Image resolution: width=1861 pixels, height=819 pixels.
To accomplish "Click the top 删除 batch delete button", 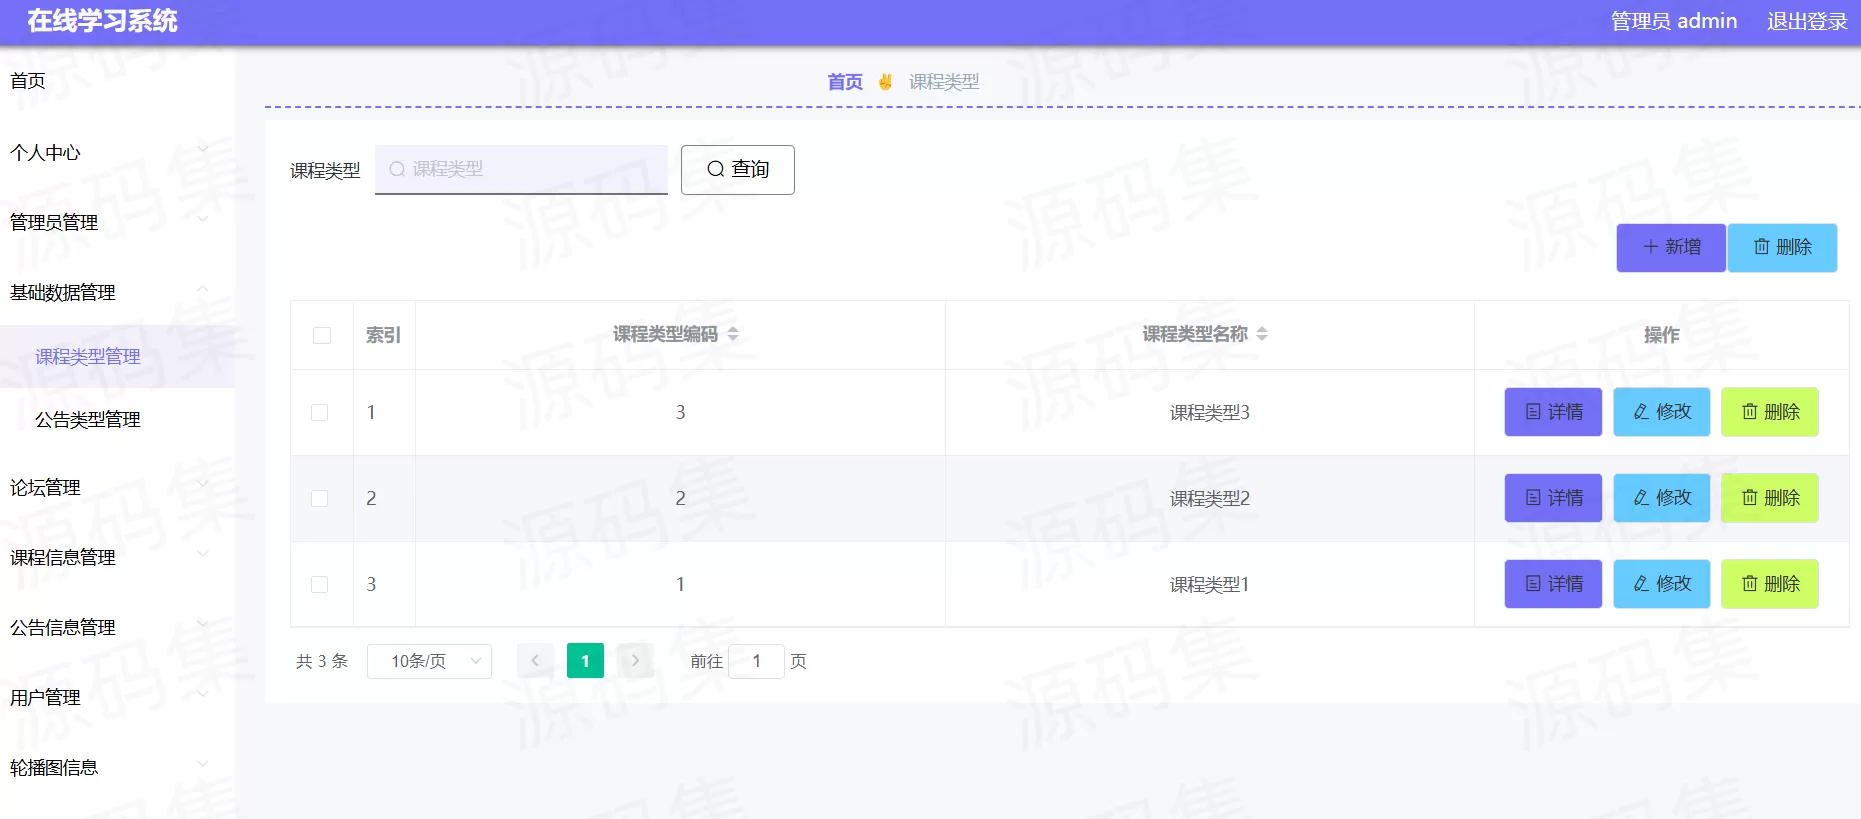I will point(1782,247).
